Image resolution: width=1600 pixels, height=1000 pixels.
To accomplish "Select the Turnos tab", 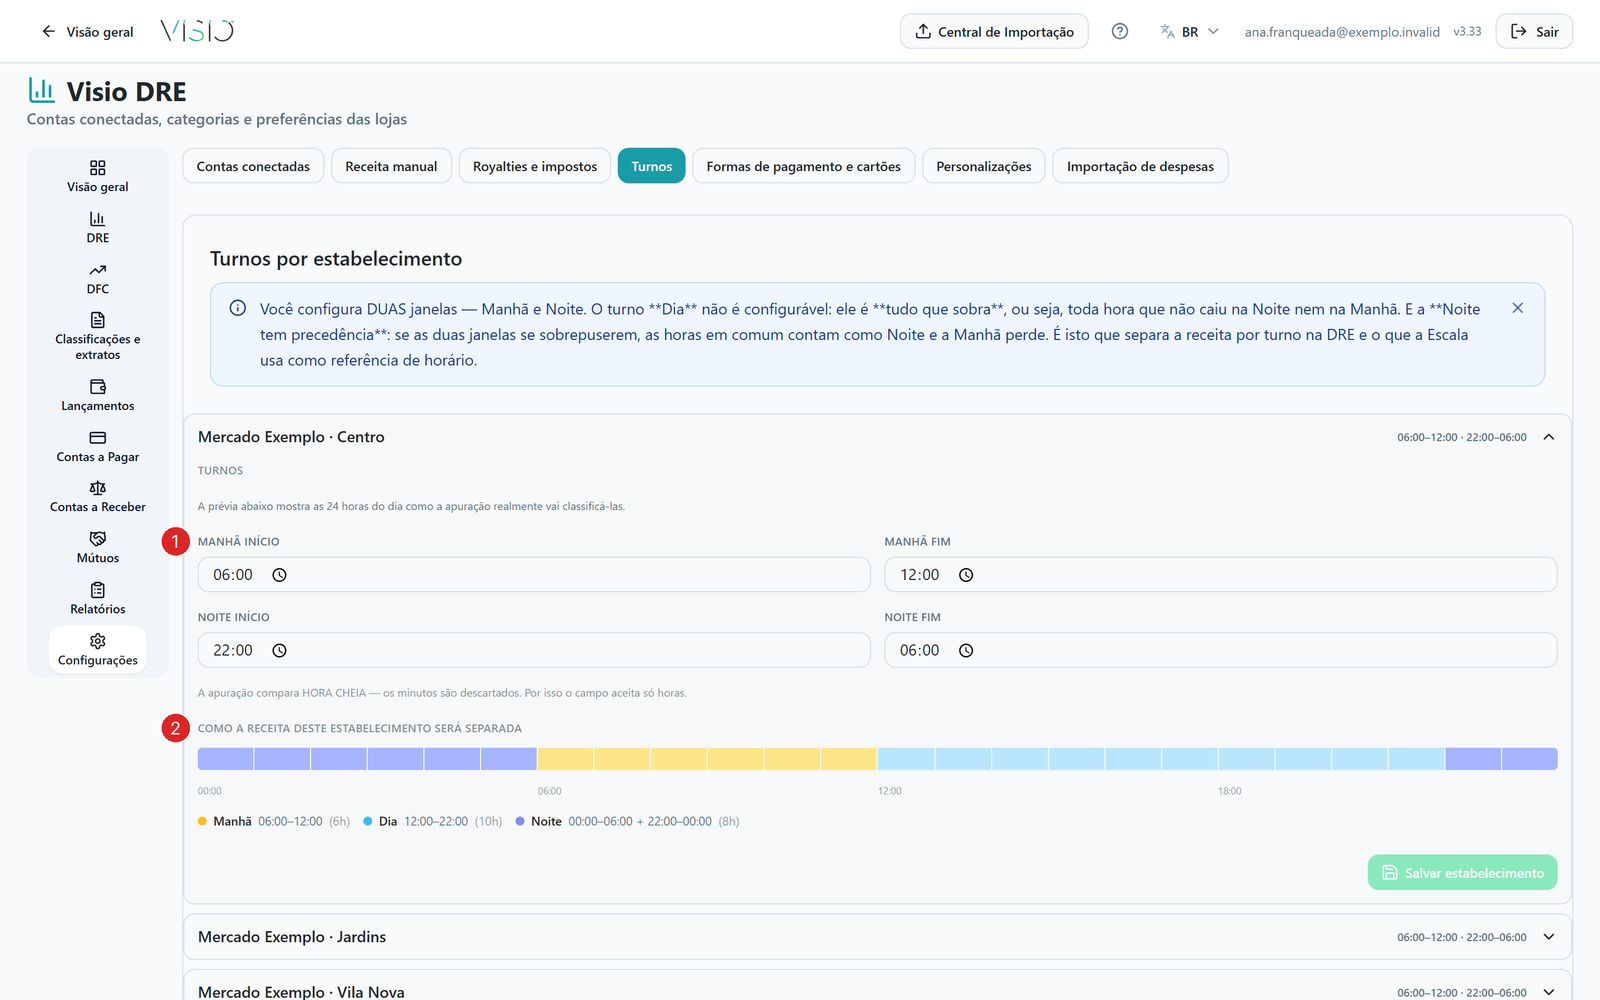I will (x=652, y=166).
